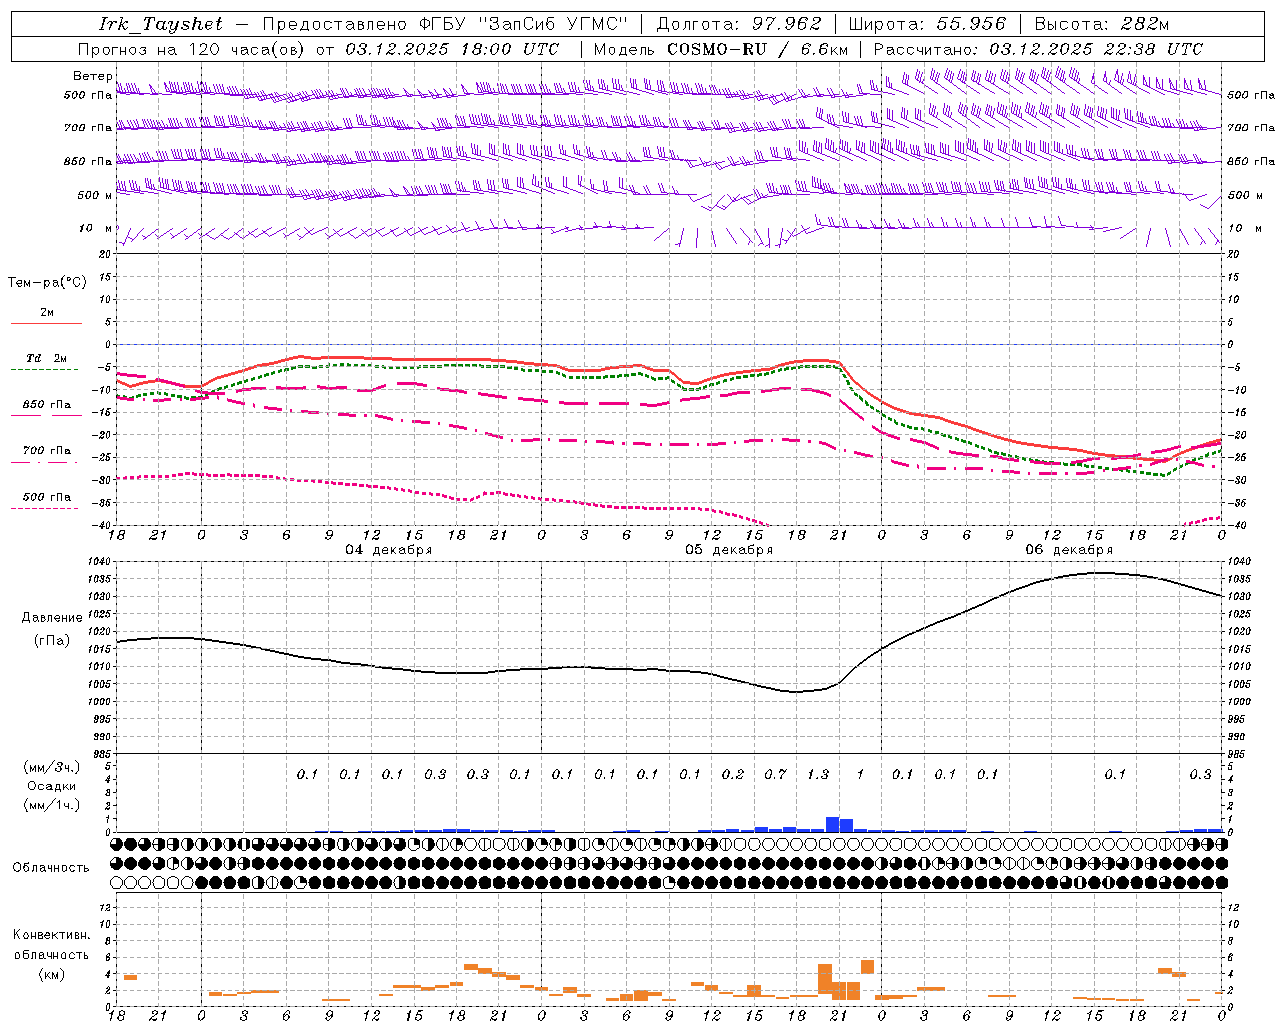Click 'Рассчитано: 03.12.2025 22:38 UTC' timestamp
This screenshot has height=1024, width=1280.
tap(1038, 49)
